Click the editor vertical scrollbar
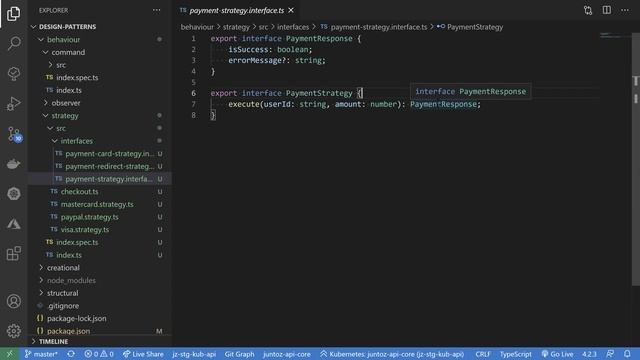Image resolution: width=640 pixels, height=360 pixels. 636,159
